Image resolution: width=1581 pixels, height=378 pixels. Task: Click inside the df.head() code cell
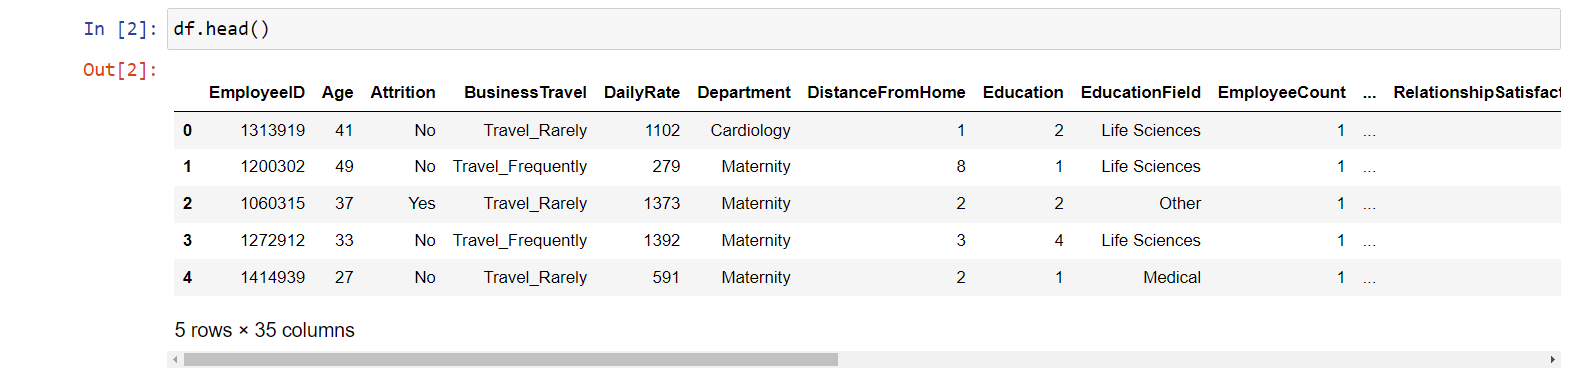(x=863, y=29)
